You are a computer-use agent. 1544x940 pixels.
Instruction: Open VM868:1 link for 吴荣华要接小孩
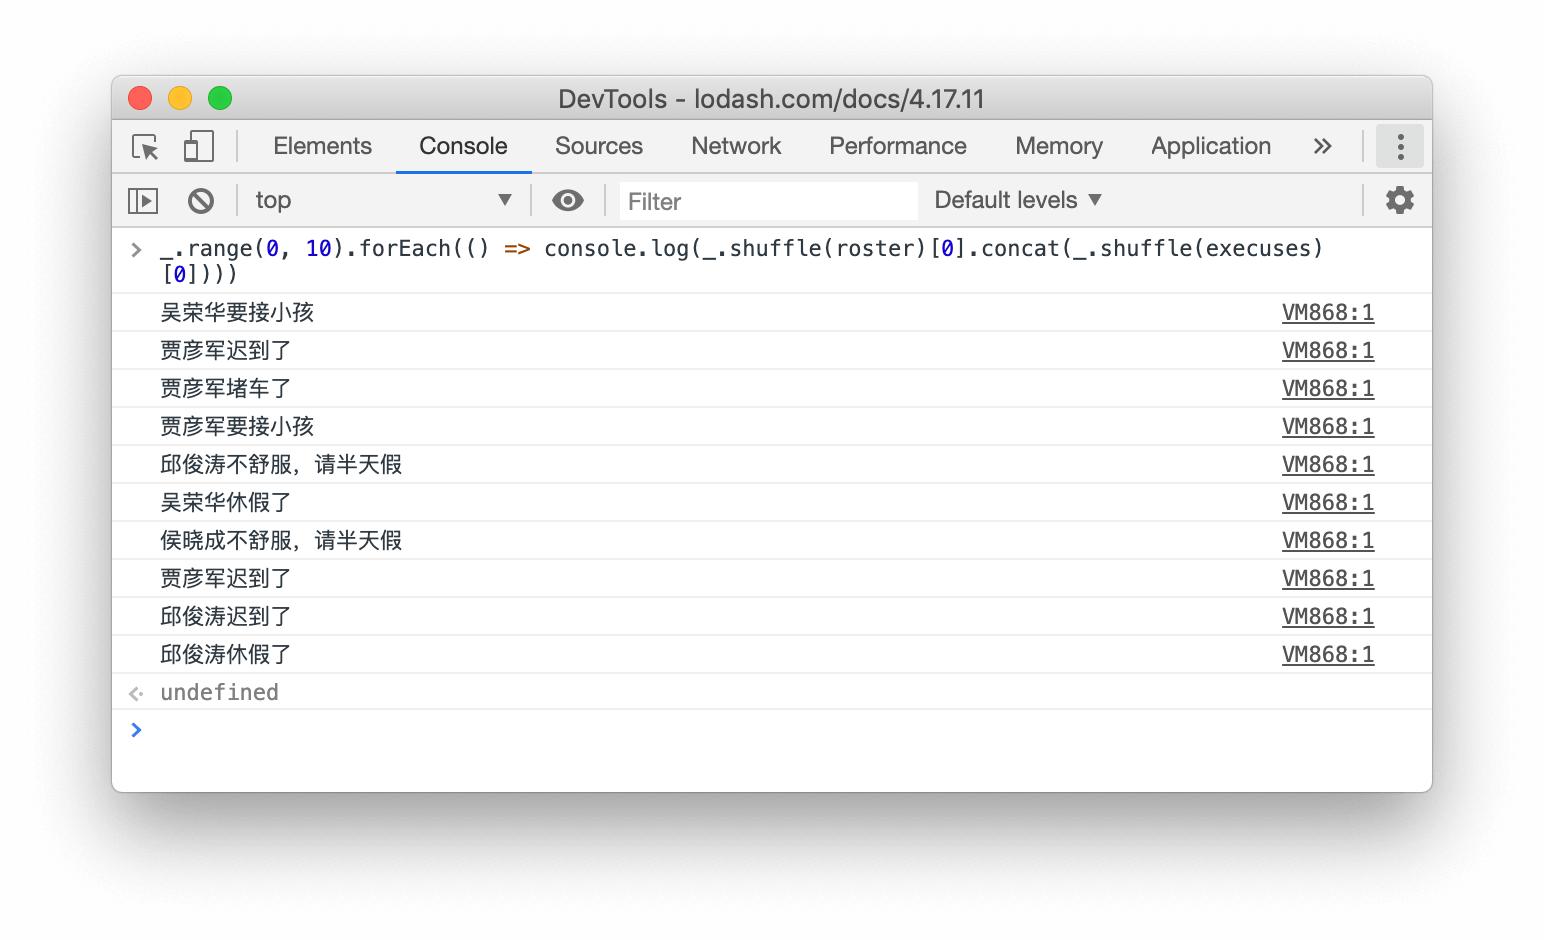click(x=1328, y=313)
